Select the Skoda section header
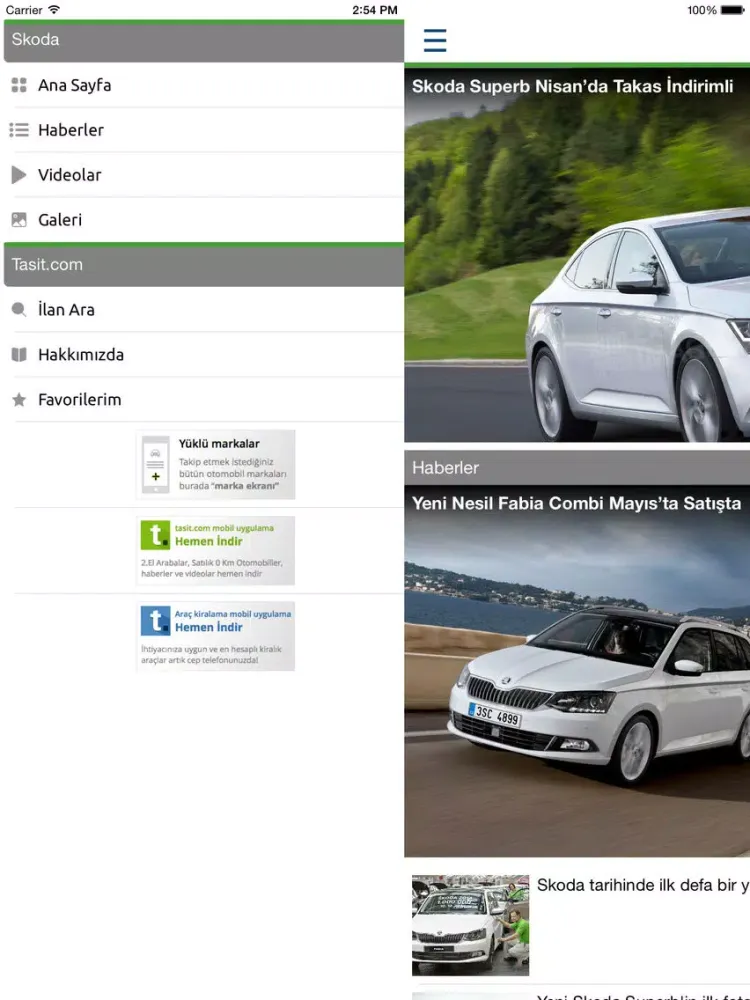 point(204,40)
